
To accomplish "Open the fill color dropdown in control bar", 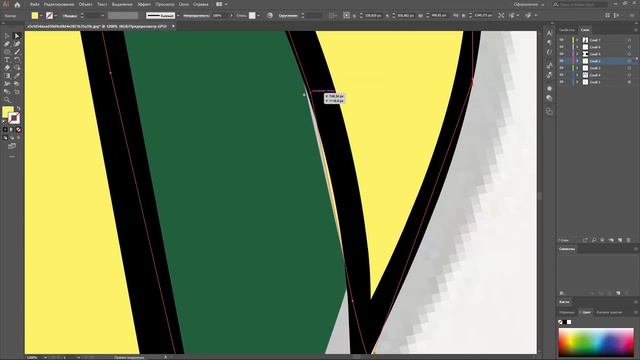I will [x=41, y=16].
